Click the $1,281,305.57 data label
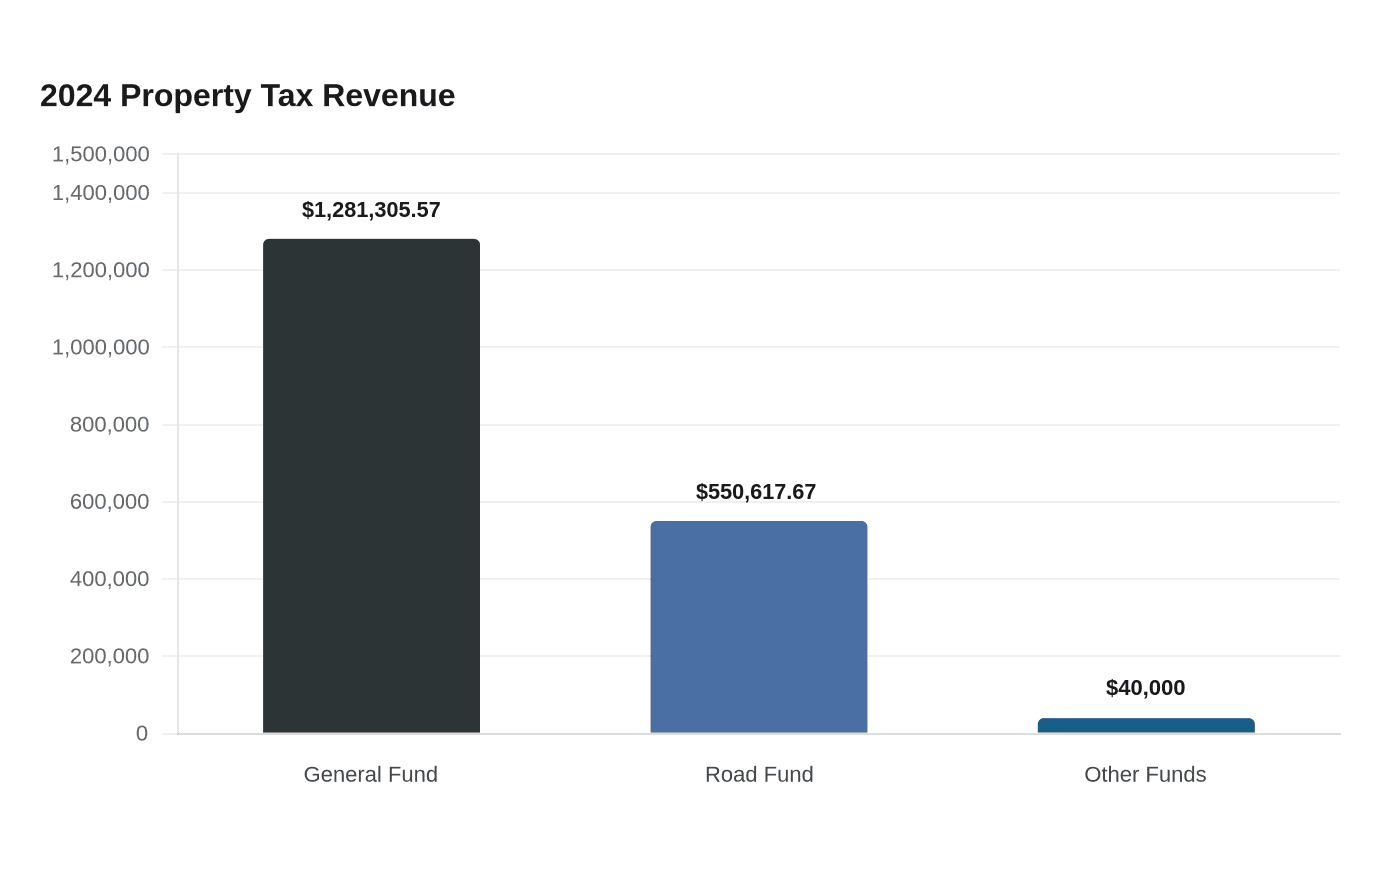The height and width of the screenshot is (880, 1400). [x=371, y=210]
